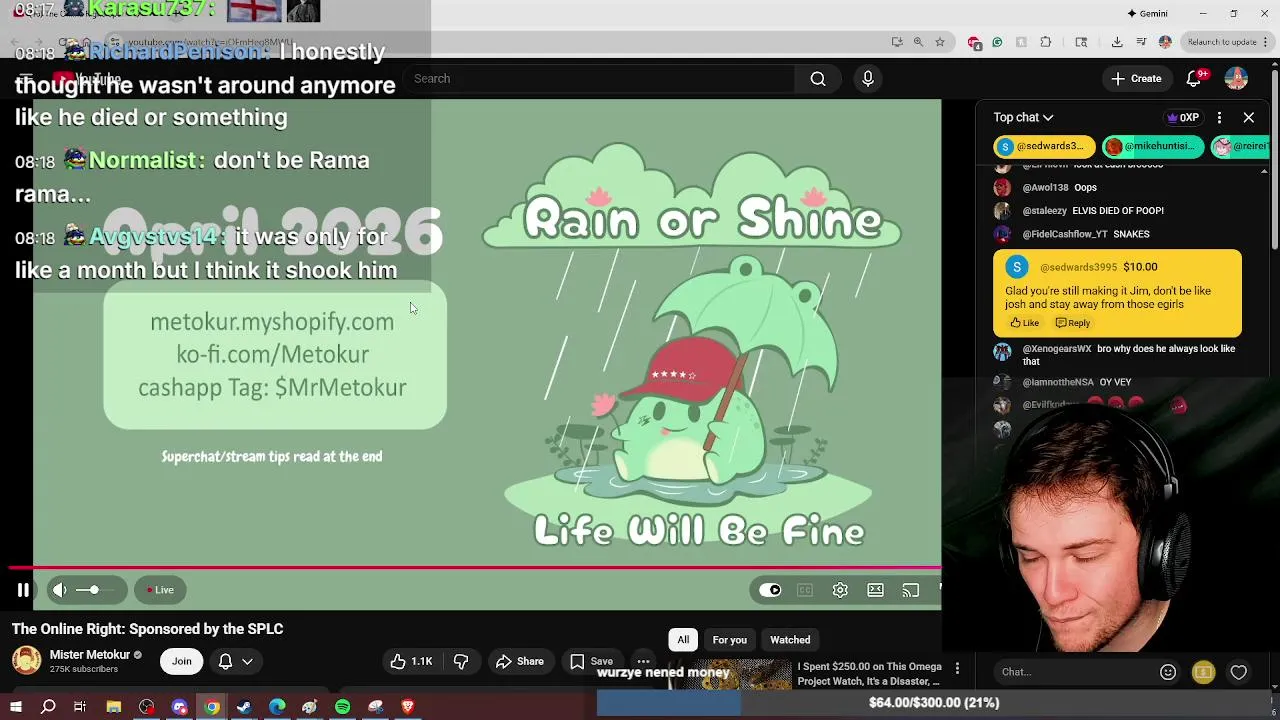The height and width of the screenshot is (720, 1280).
Task: Toggle closed captions CC button
Action: tap(805, 590)
